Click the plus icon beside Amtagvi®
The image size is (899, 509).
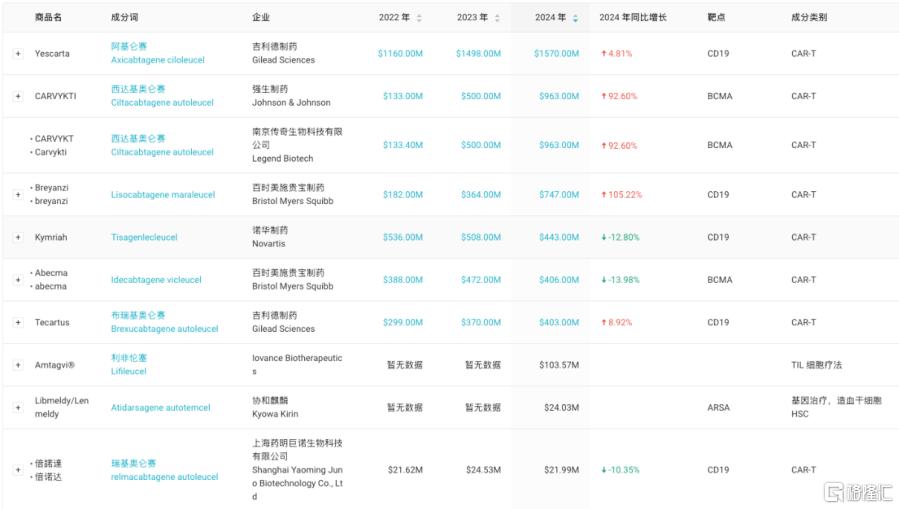point(18,365)
